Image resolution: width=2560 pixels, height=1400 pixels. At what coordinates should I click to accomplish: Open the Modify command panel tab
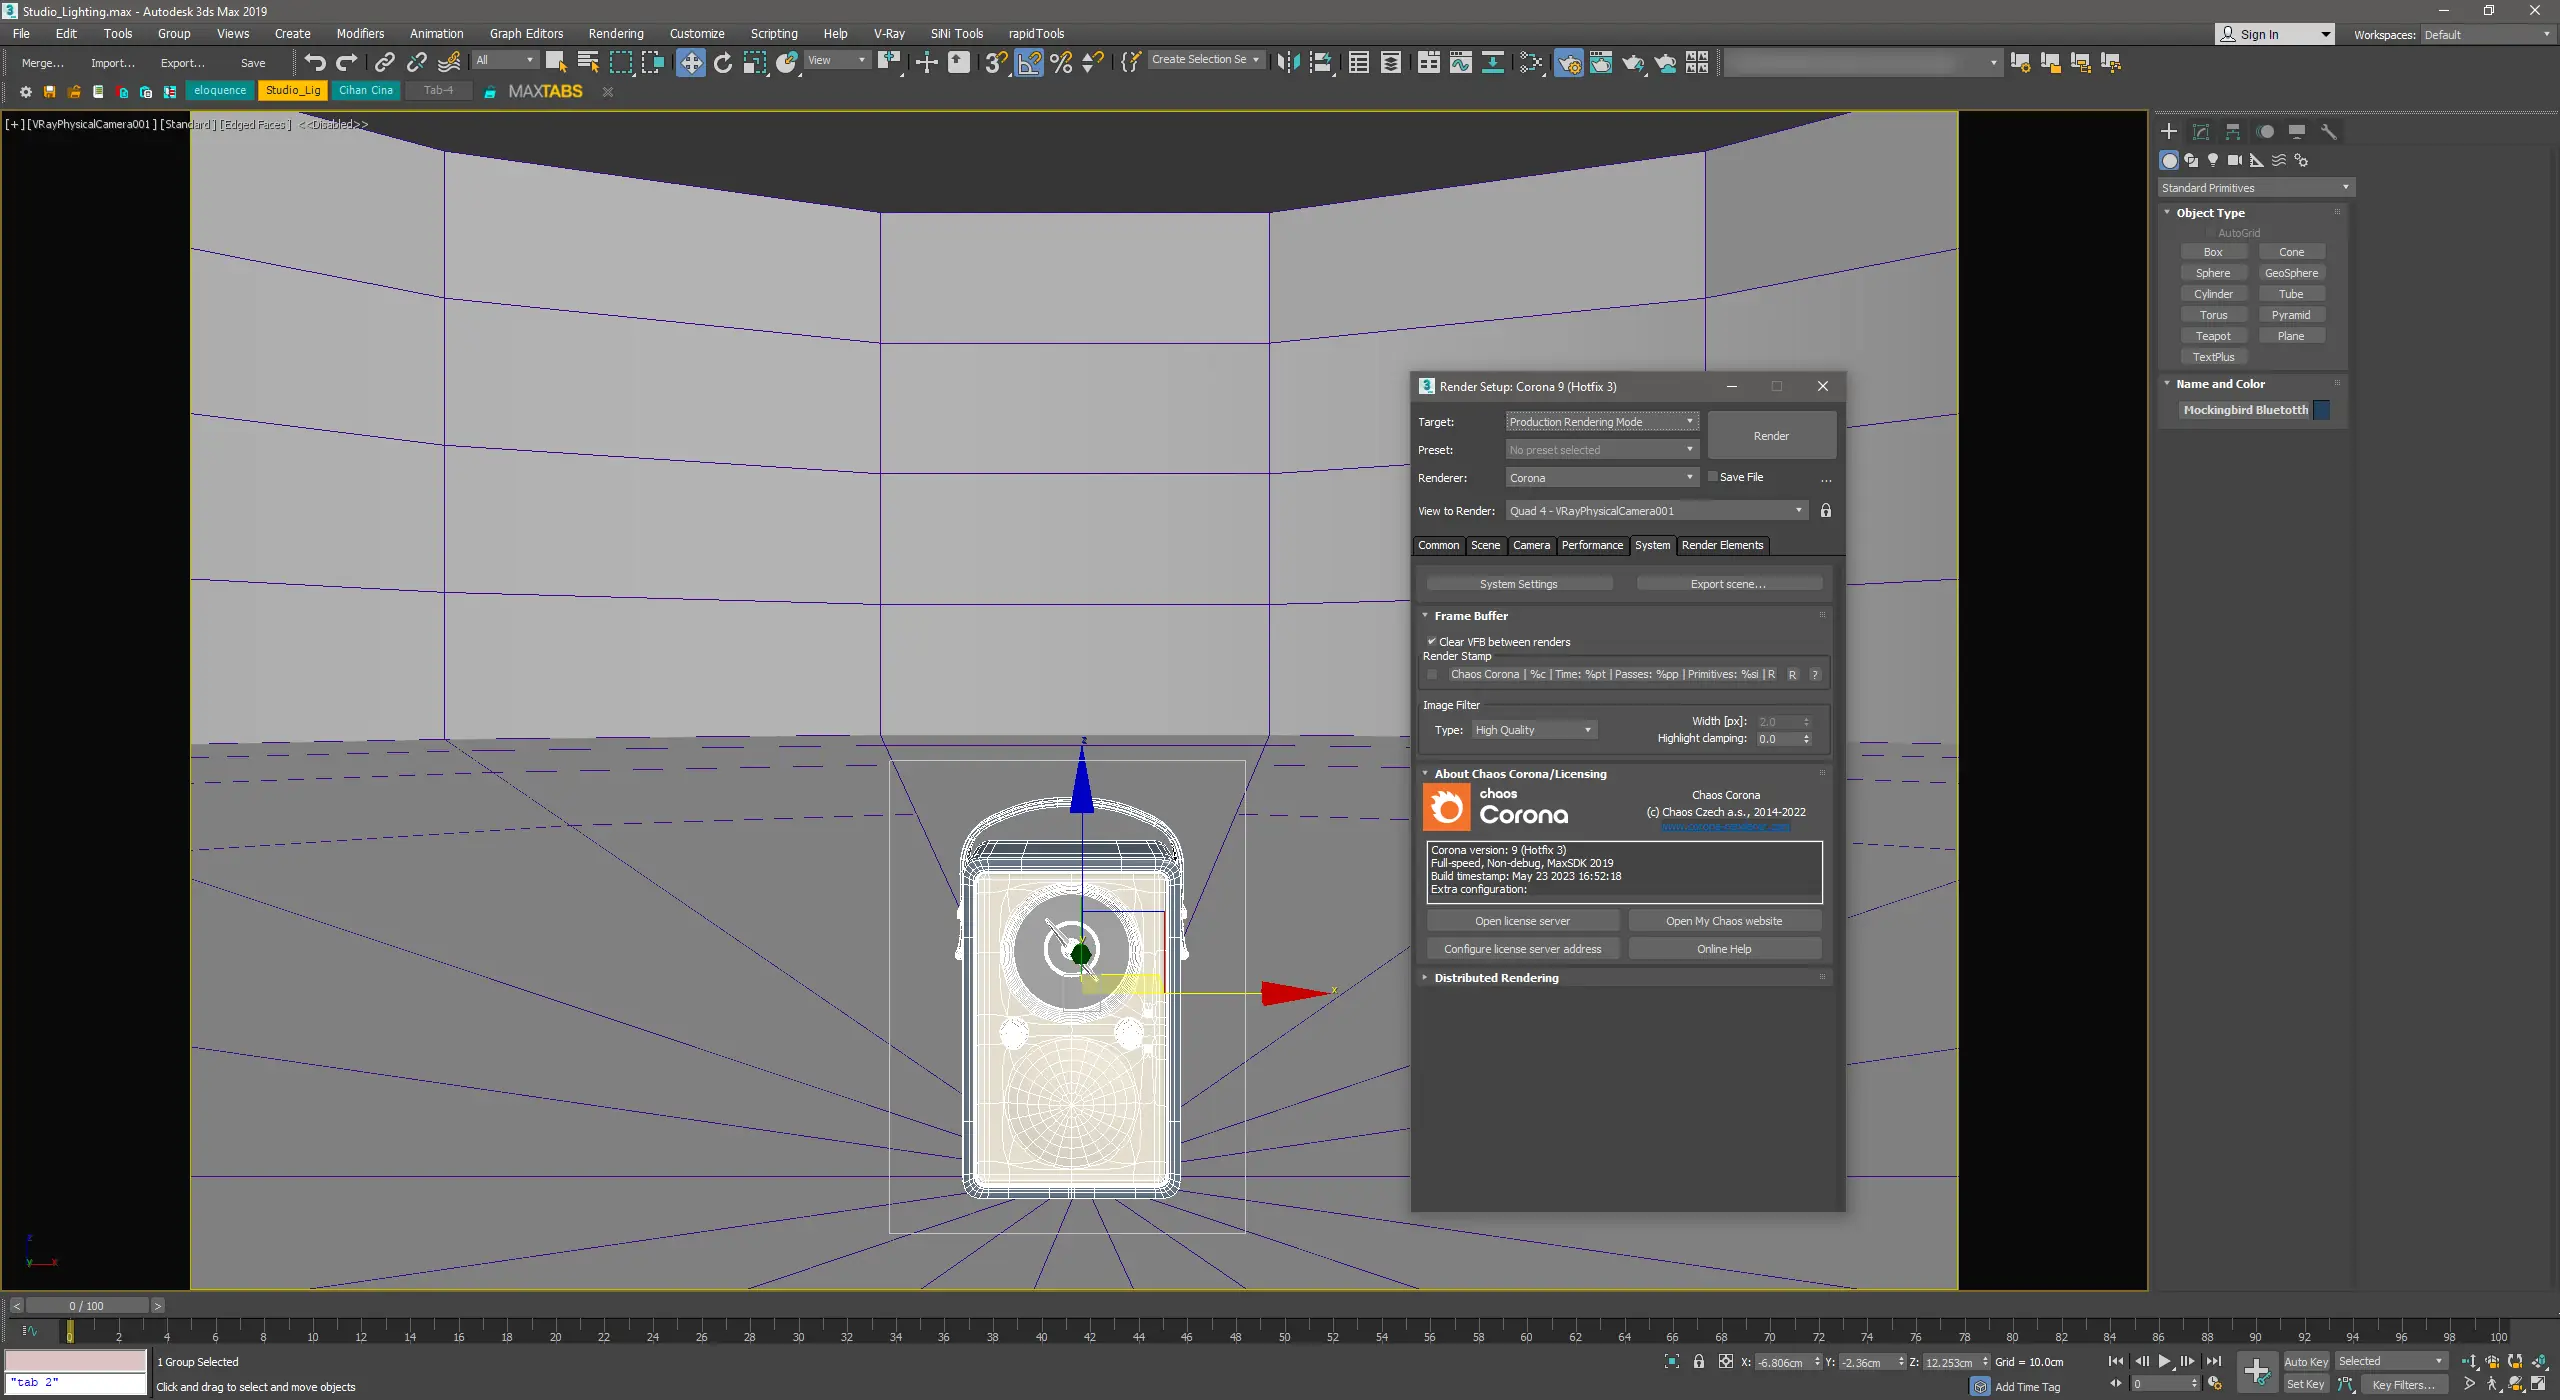[x=2201, y=131]
